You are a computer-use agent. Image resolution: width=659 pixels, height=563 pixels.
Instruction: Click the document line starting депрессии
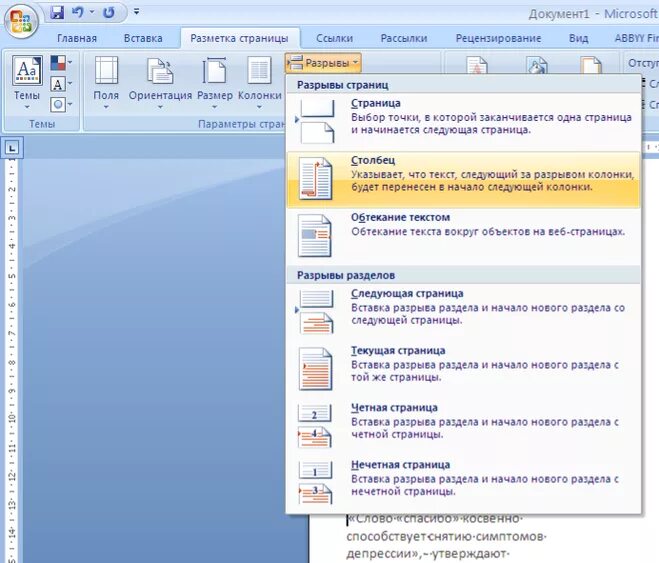(428, 555)
